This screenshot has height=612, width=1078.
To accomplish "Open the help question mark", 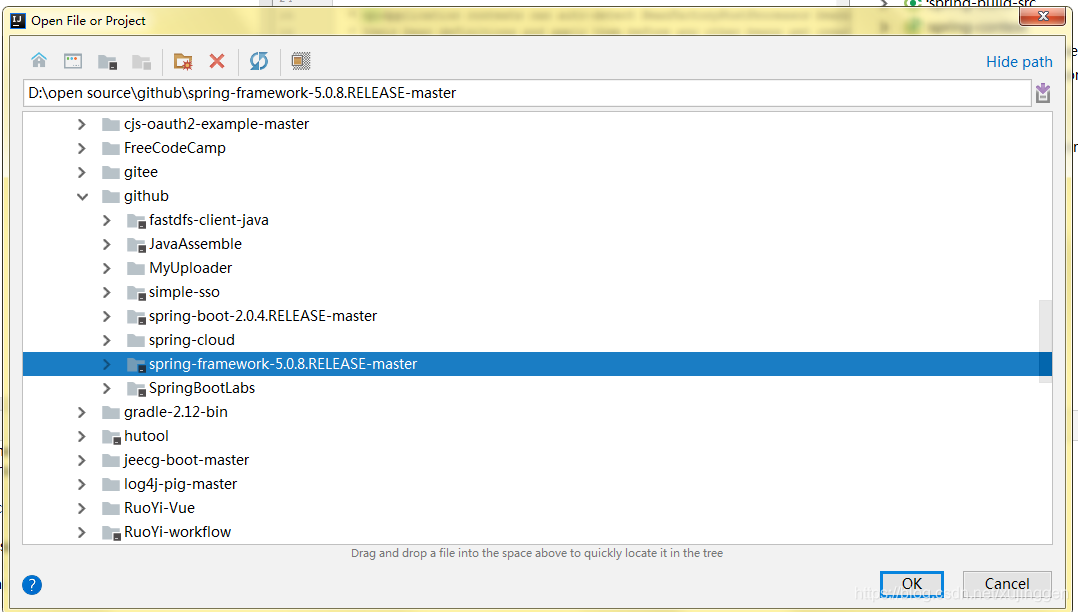I will (32, 585).
